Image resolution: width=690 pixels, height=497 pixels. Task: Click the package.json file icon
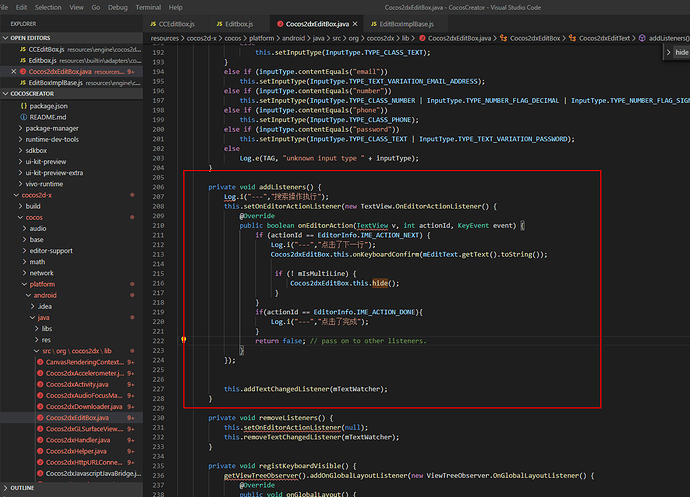[22, 104]
